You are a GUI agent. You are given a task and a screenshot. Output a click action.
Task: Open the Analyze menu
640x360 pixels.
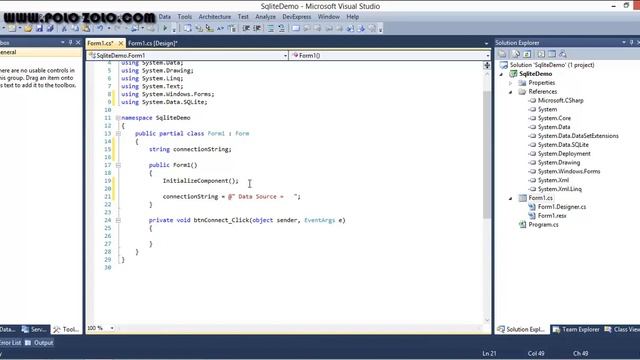(x=265, y=17)
